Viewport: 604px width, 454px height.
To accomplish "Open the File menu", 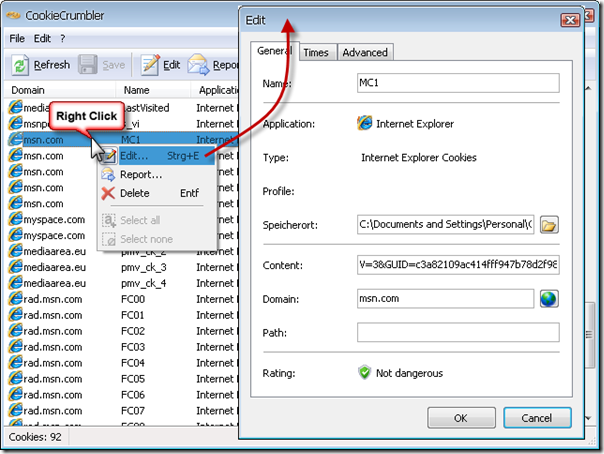I will click(17, 39).
